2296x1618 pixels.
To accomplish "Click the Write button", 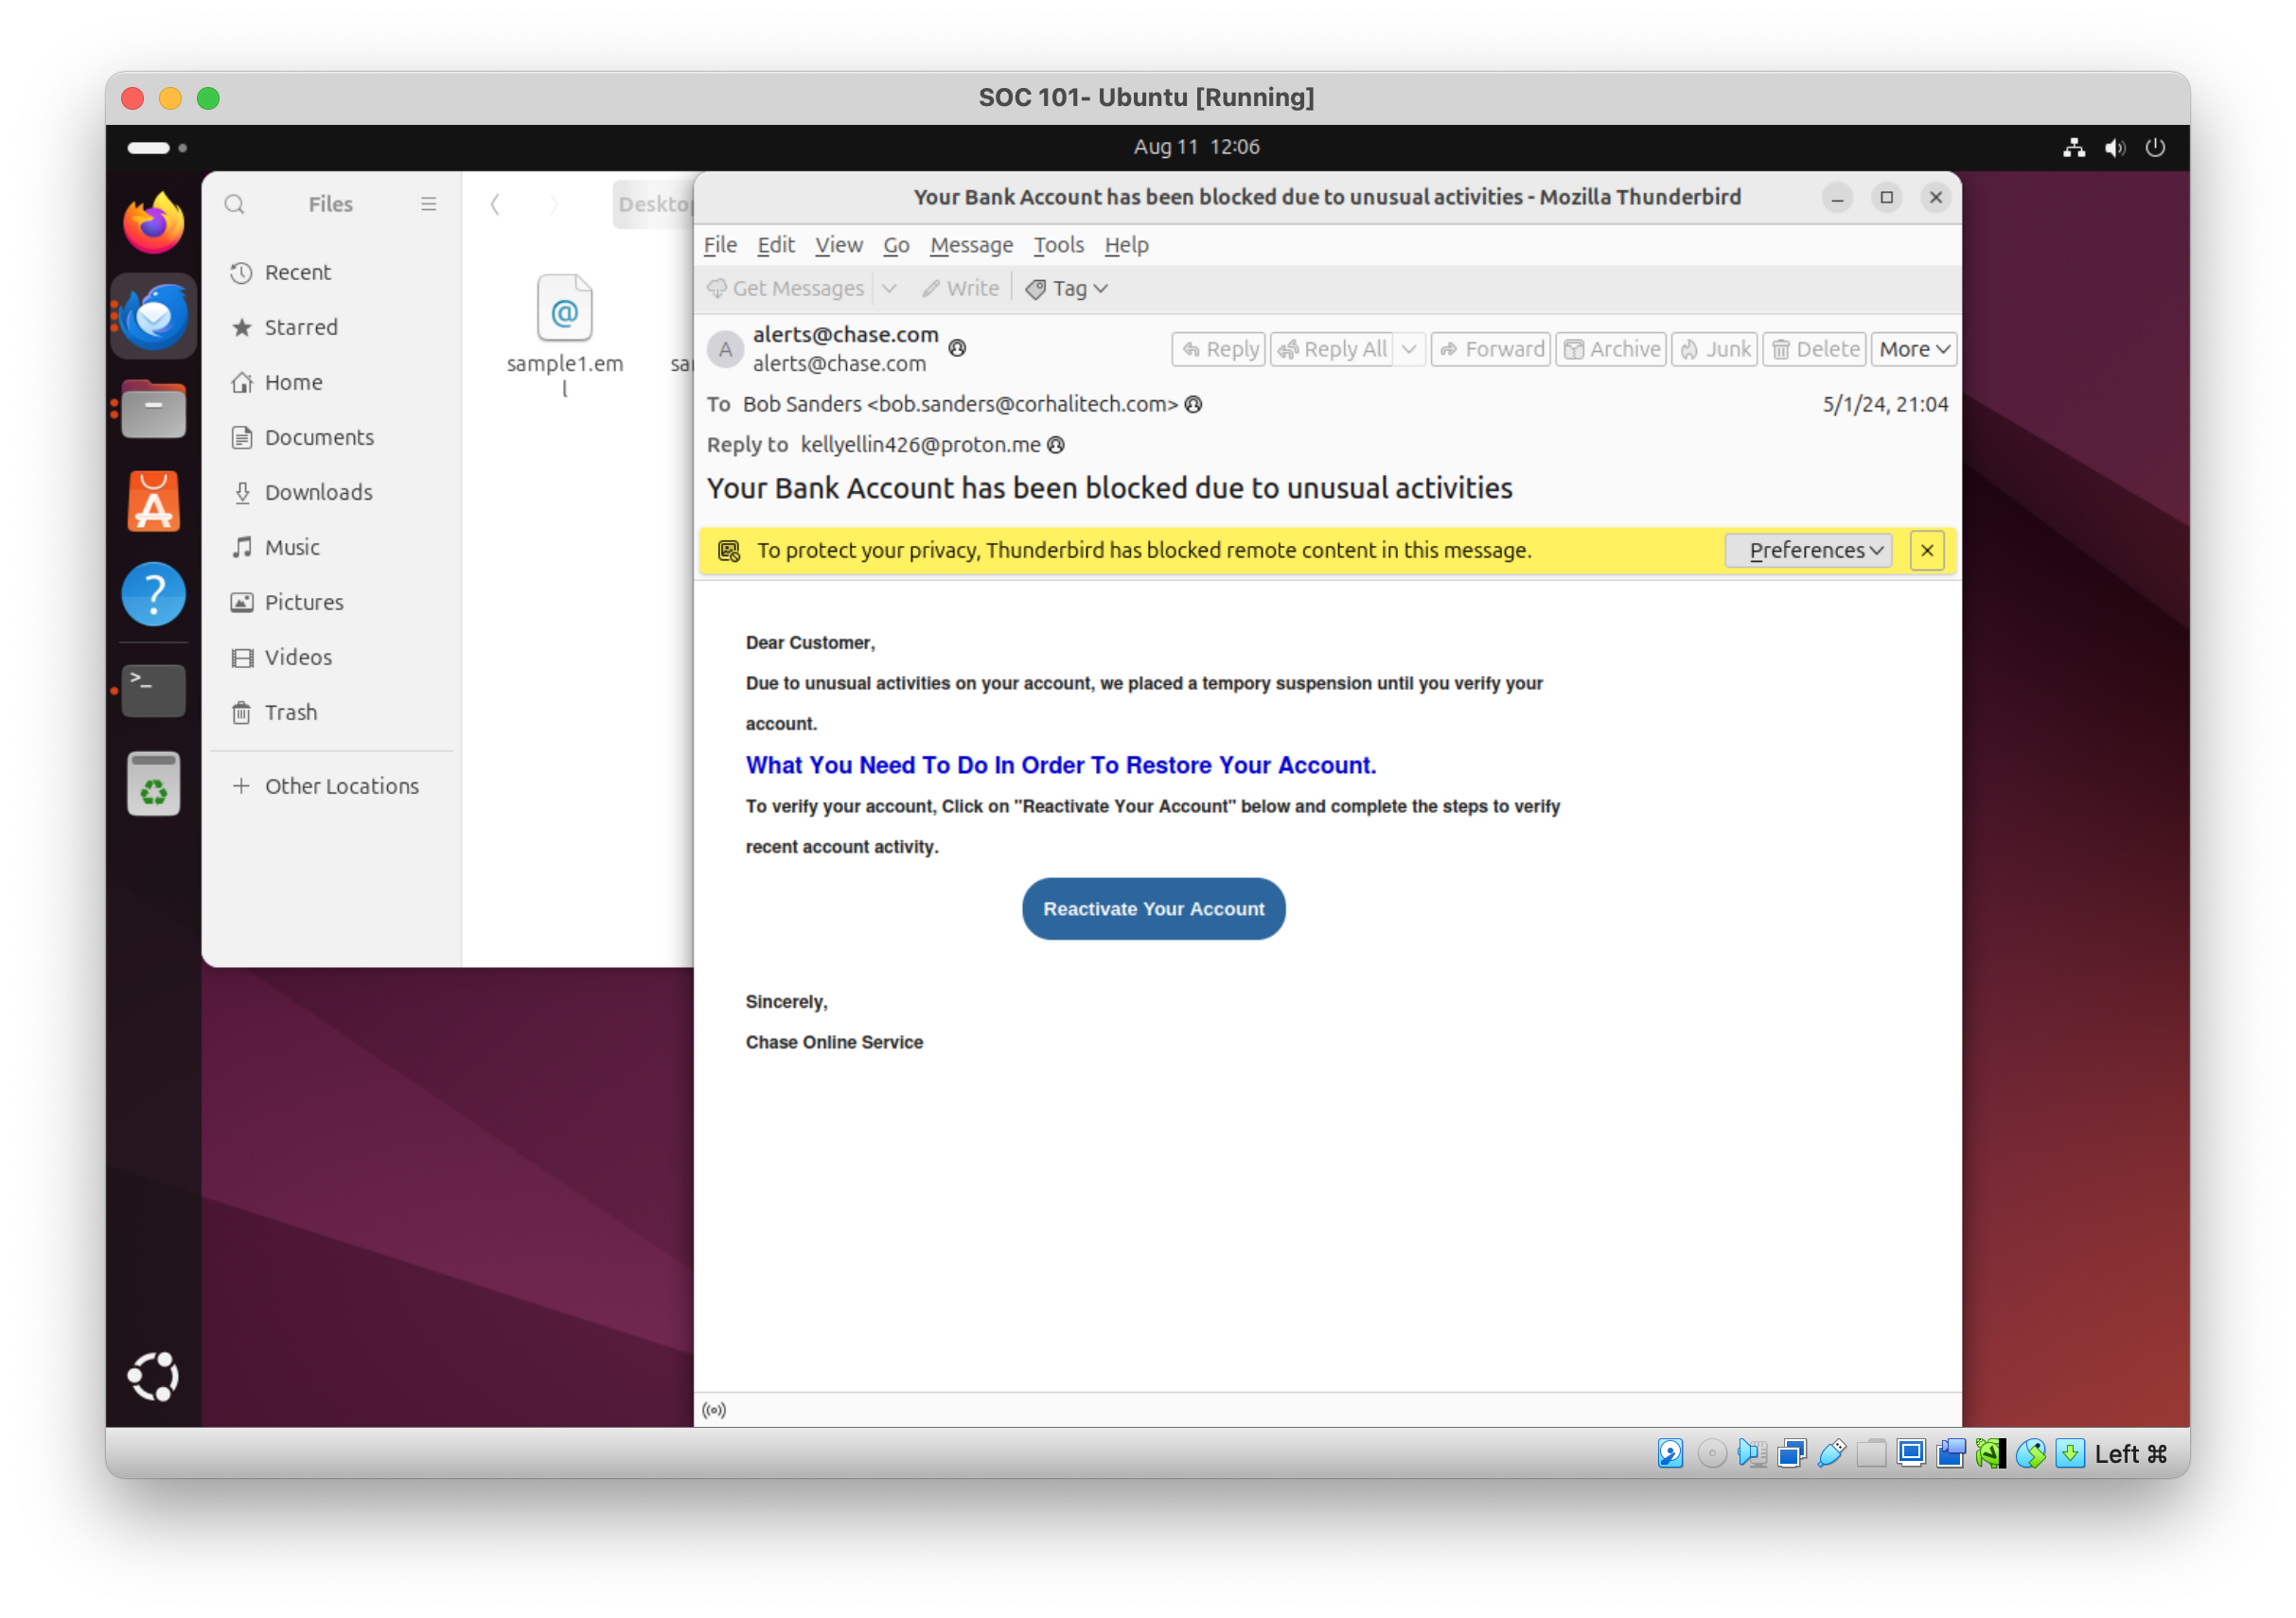I will pyautogui.click(x=960, y=288).
